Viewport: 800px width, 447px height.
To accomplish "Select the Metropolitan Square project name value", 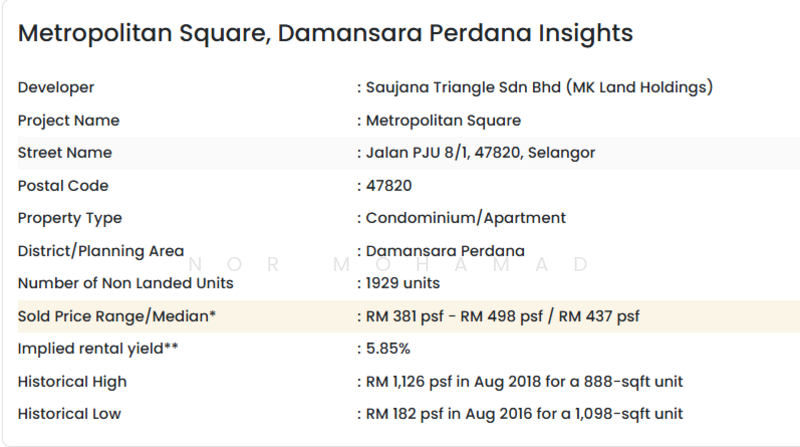I will 442,121.
